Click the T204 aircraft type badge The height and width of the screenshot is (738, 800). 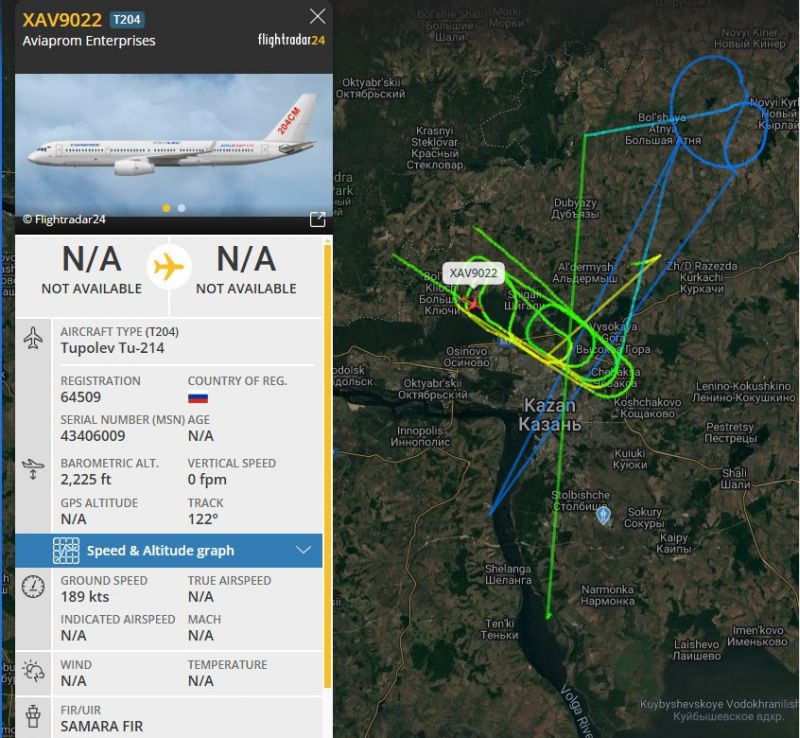tap(127, 20)
